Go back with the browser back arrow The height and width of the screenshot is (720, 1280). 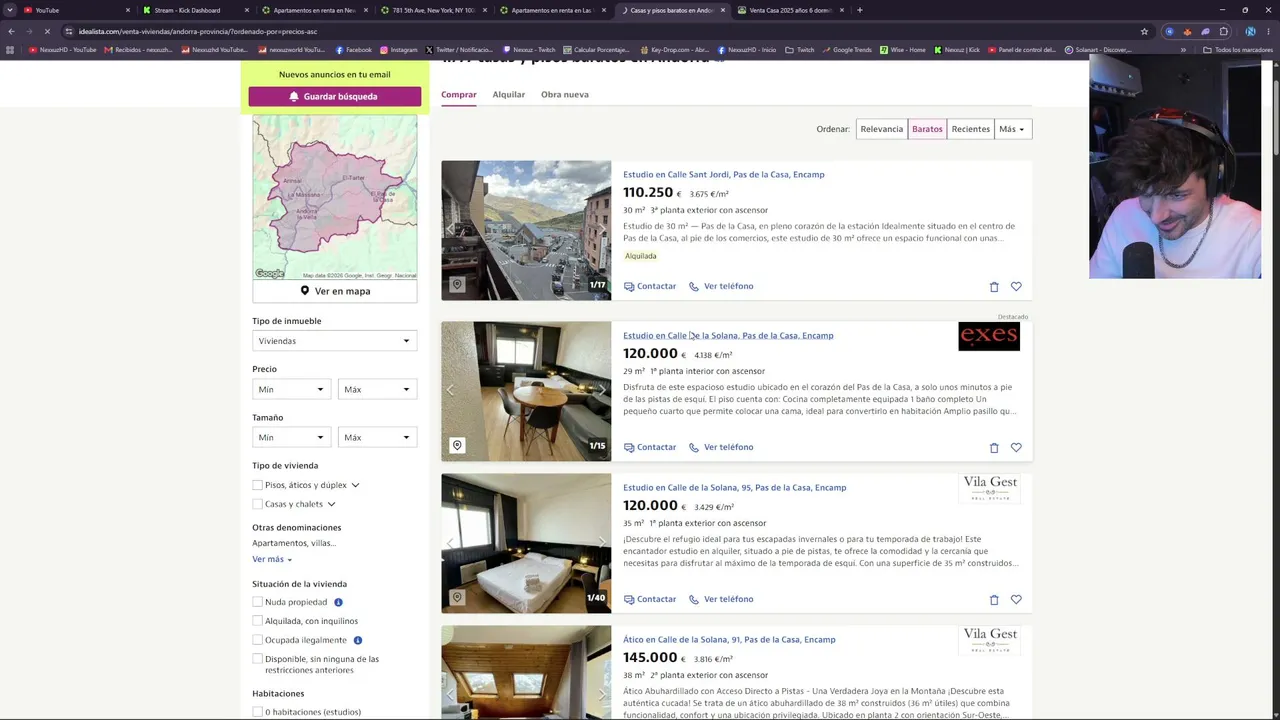pyautogui.click(x=11, y=31)
